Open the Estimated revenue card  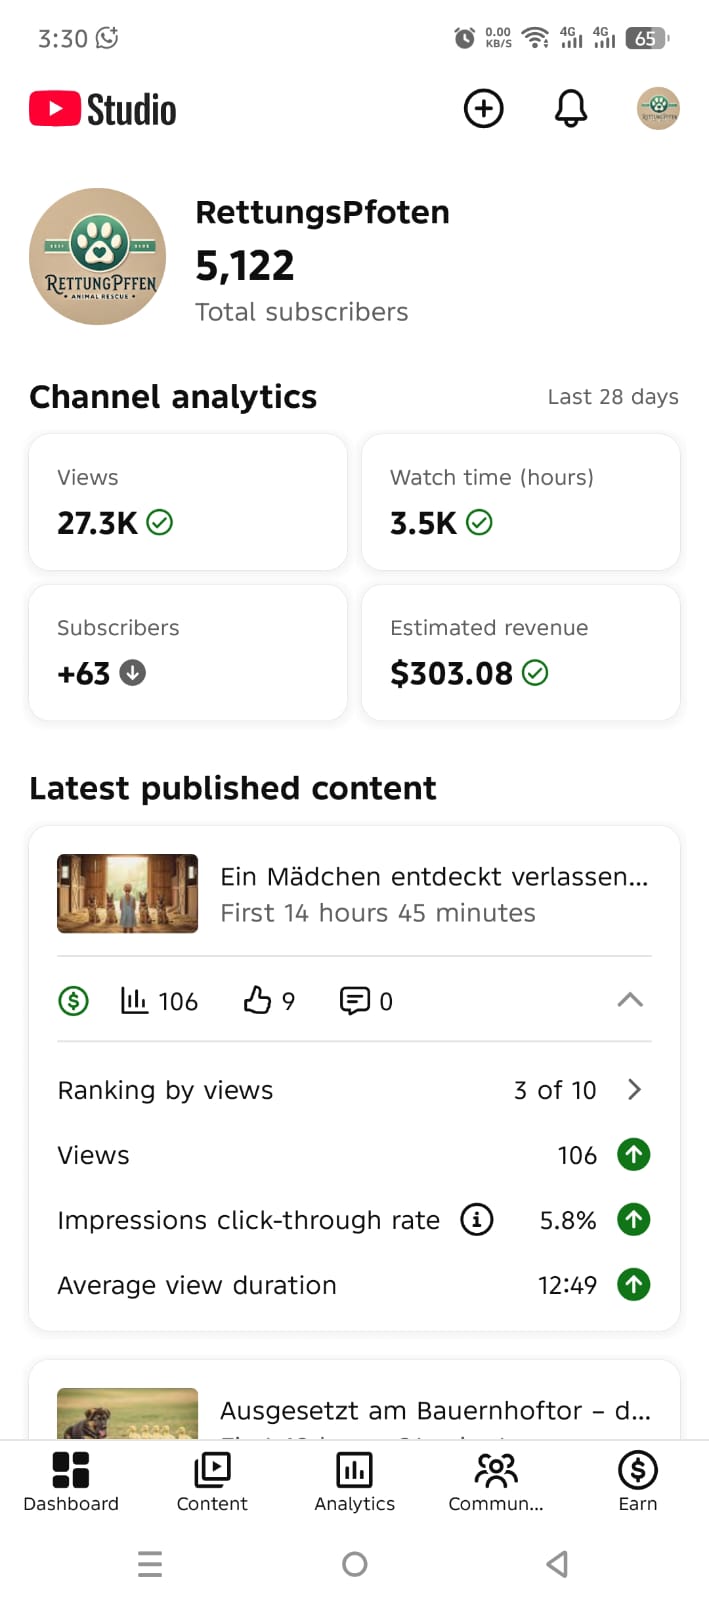(x=520, y=652)
